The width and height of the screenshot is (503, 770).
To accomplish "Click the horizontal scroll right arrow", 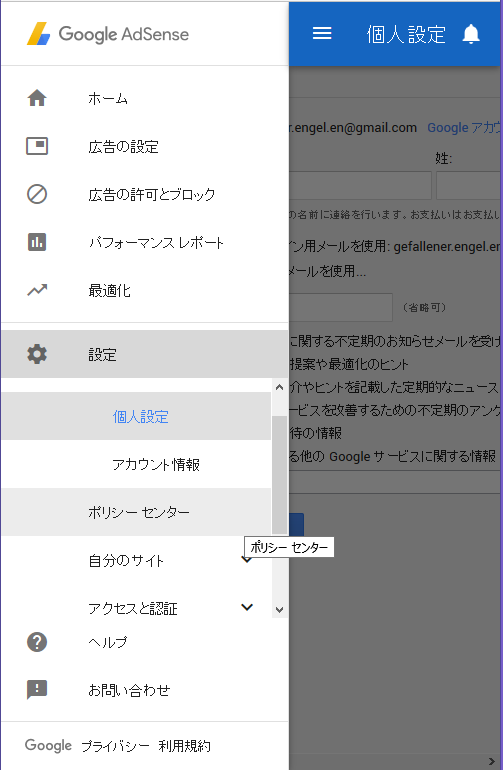I will tap(492, 762).
